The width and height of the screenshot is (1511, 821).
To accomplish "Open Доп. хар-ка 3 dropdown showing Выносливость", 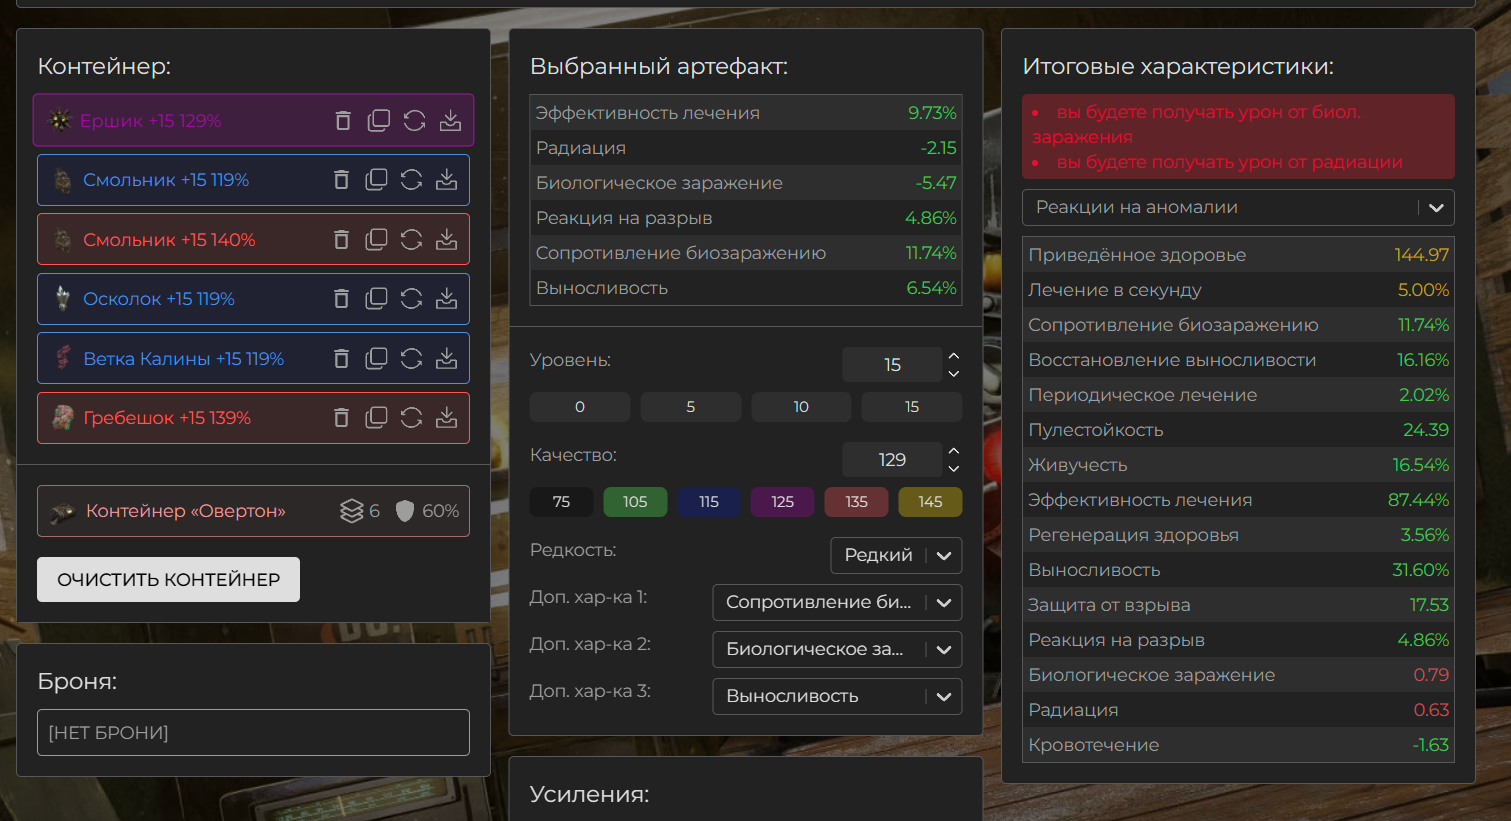I will click(837, 696).
